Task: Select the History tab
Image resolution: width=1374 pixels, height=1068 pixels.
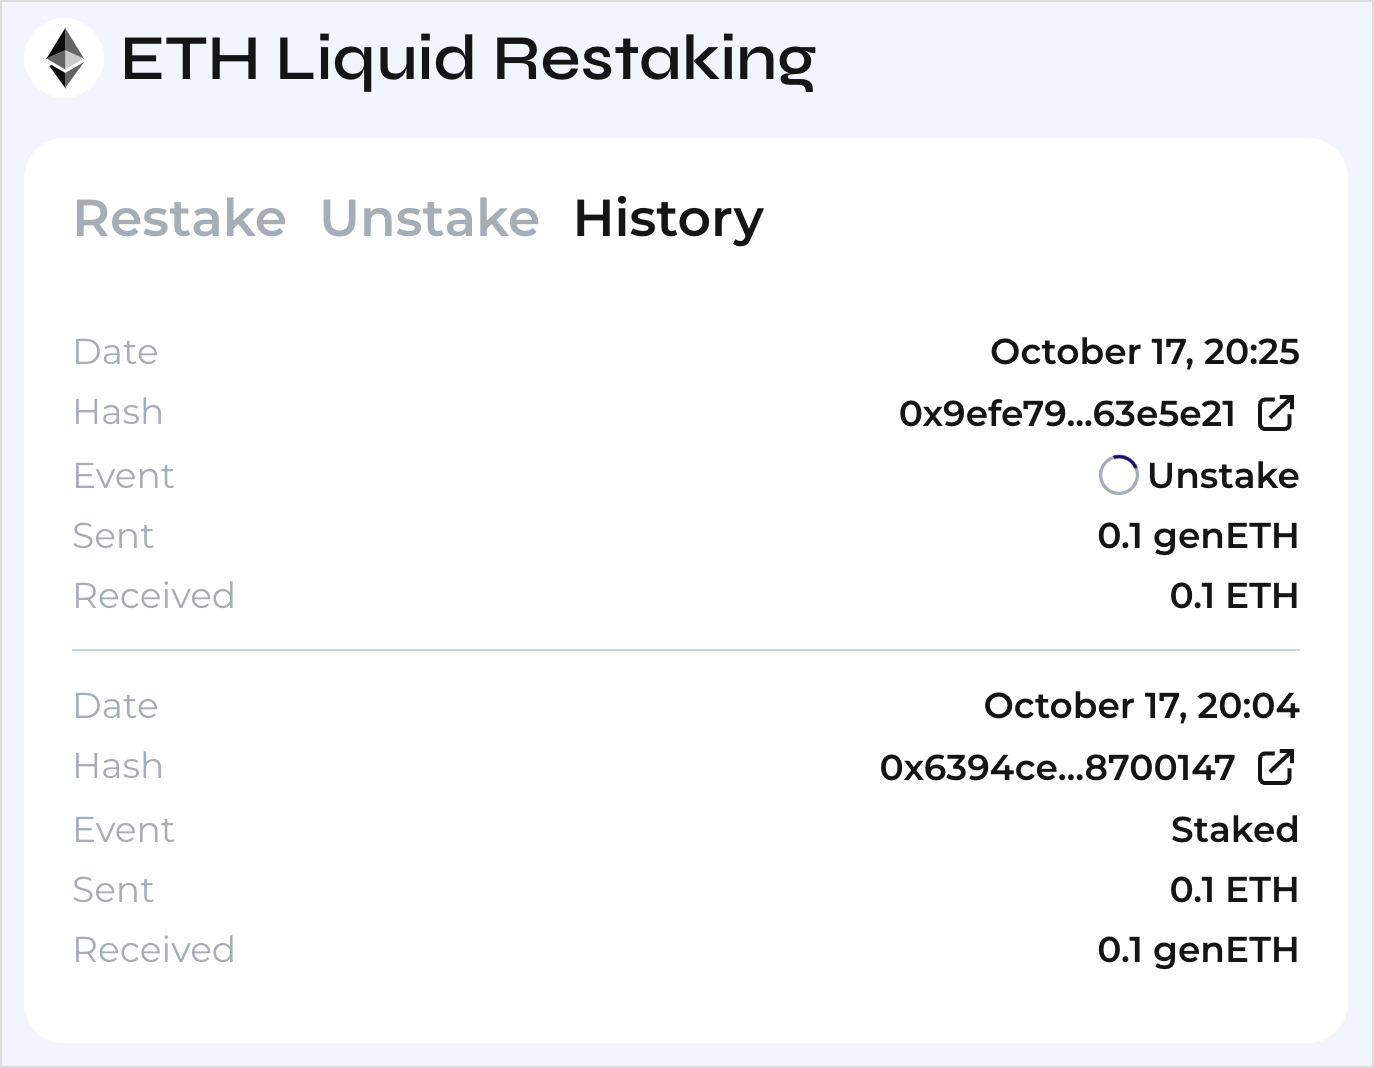Action: 668,220
